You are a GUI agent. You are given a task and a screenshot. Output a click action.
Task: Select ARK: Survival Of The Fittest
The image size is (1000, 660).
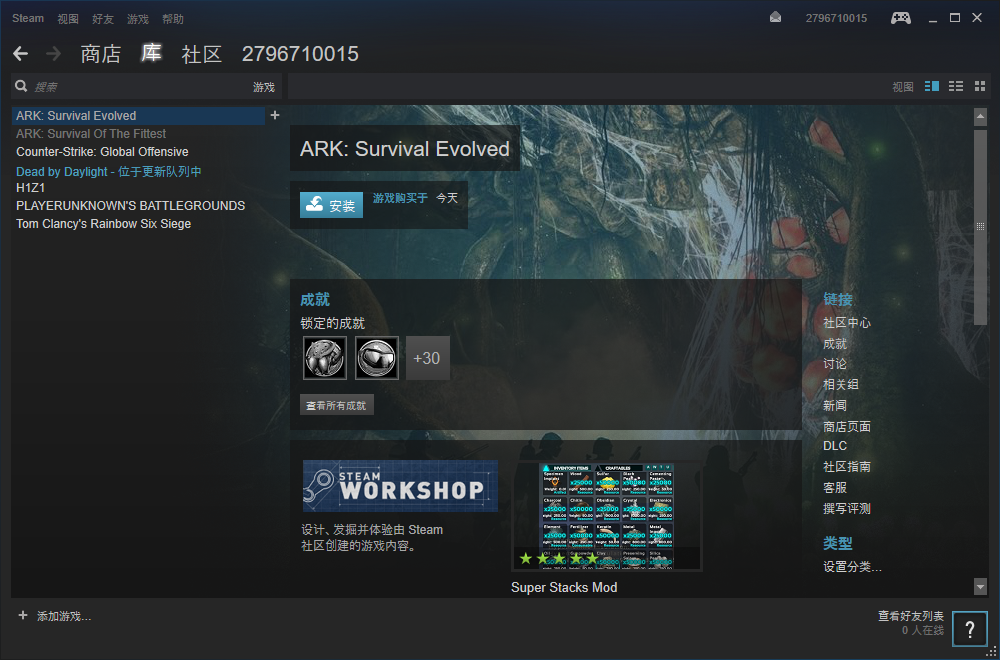pyautogui.click(x=91, y=134)
